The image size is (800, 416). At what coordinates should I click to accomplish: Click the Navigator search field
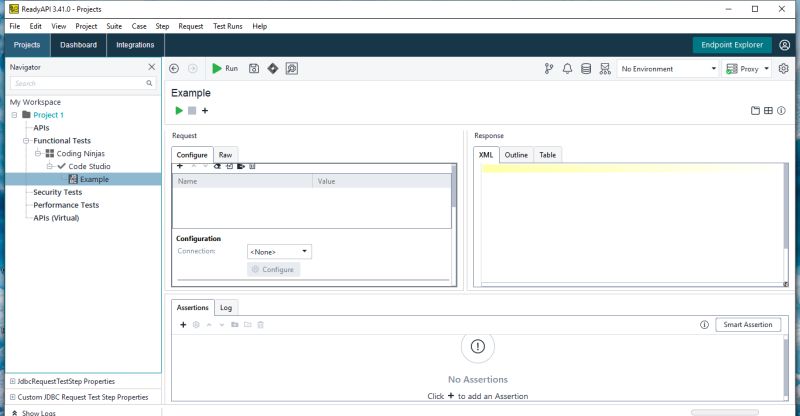point(83,83)
